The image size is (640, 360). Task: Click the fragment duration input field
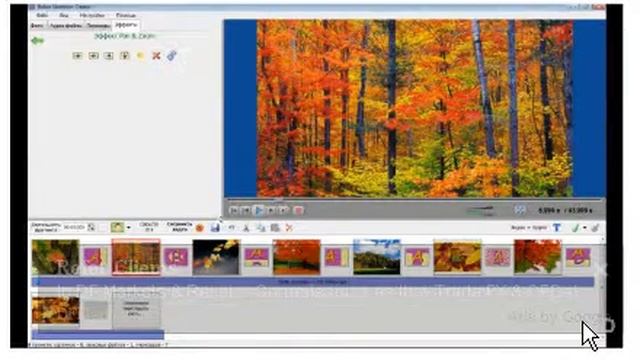pos(74,227)
